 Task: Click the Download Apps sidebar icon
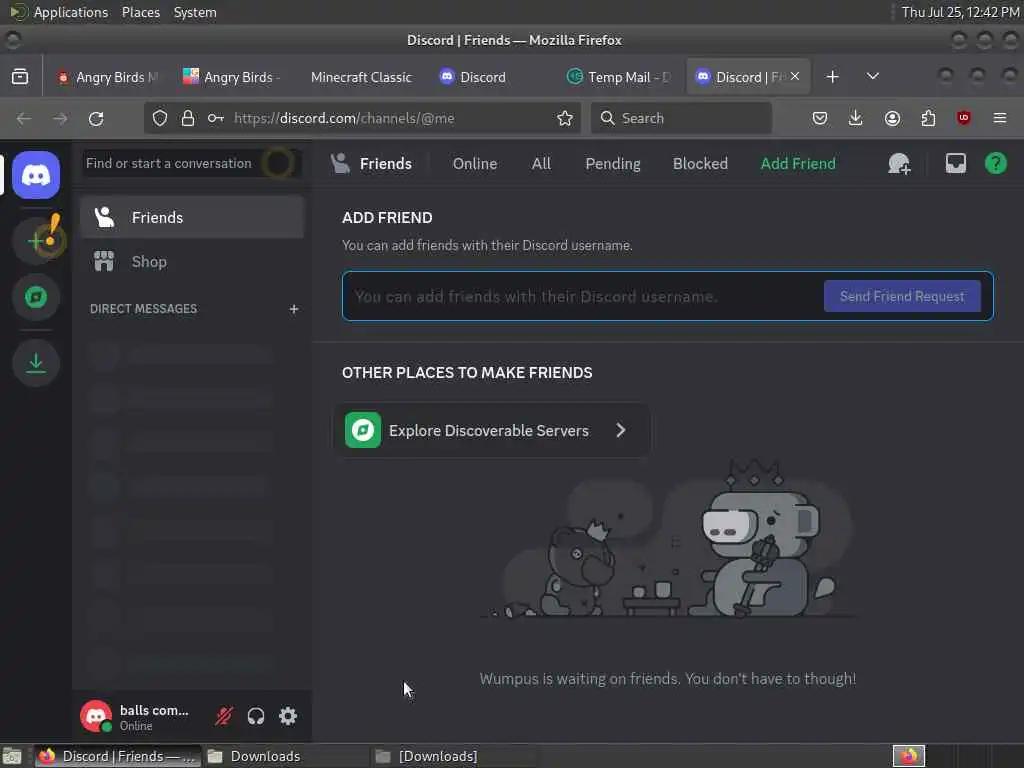click(36, 363)
